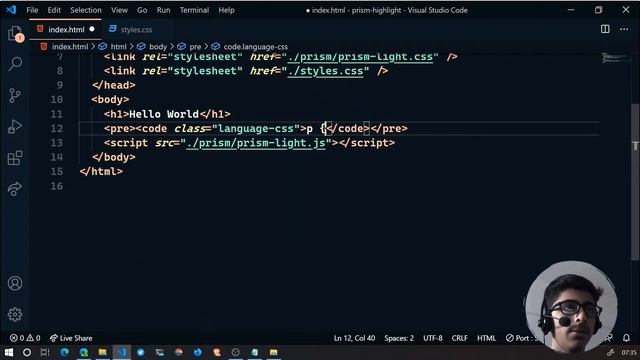Start Live Share from status bar
This screenshot has width=640, height=360.
tap(71, 338)
